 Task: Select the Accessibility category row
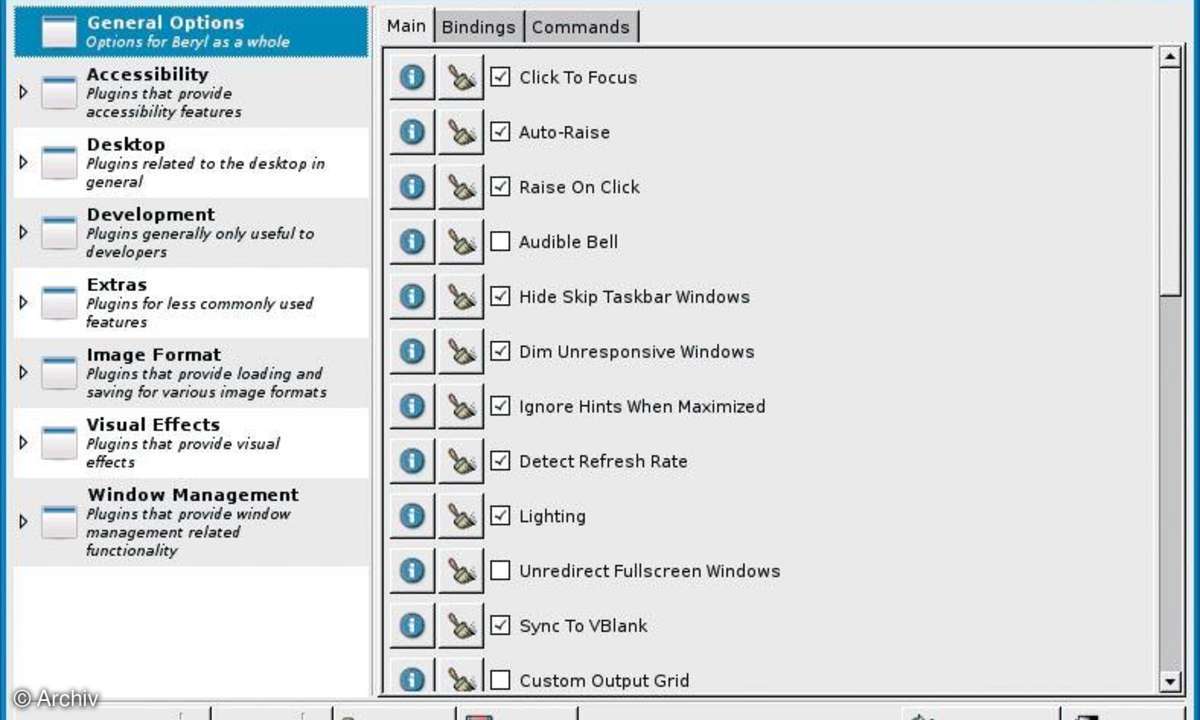pos(191,92)
